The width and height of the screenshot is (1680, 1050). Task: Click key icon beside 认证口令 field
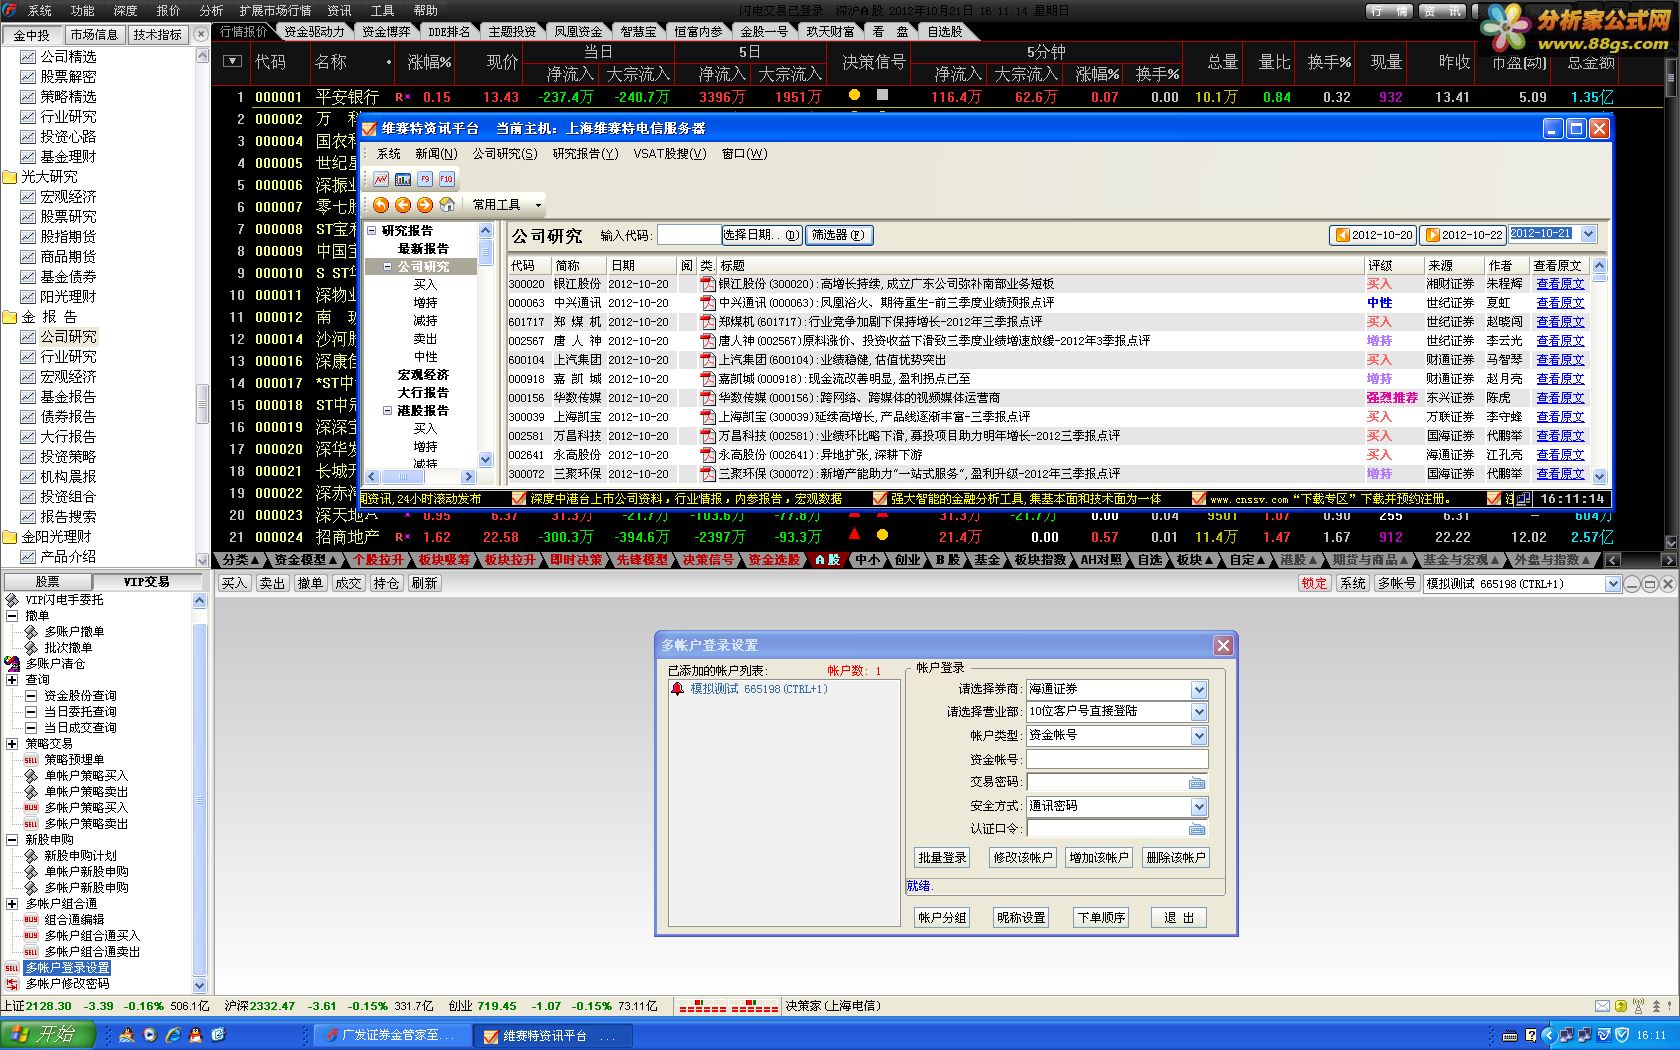(x=1197, y=829)
